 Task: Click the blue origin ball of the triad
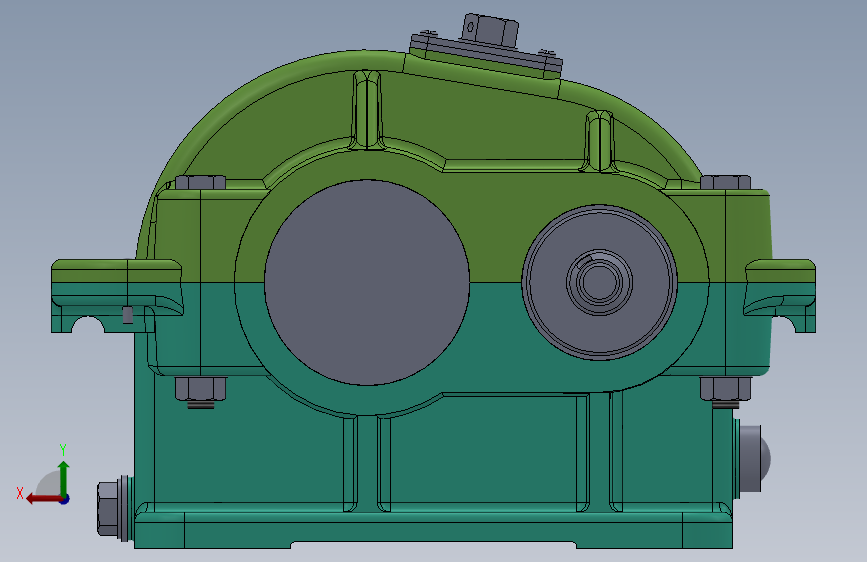point(65,499)
